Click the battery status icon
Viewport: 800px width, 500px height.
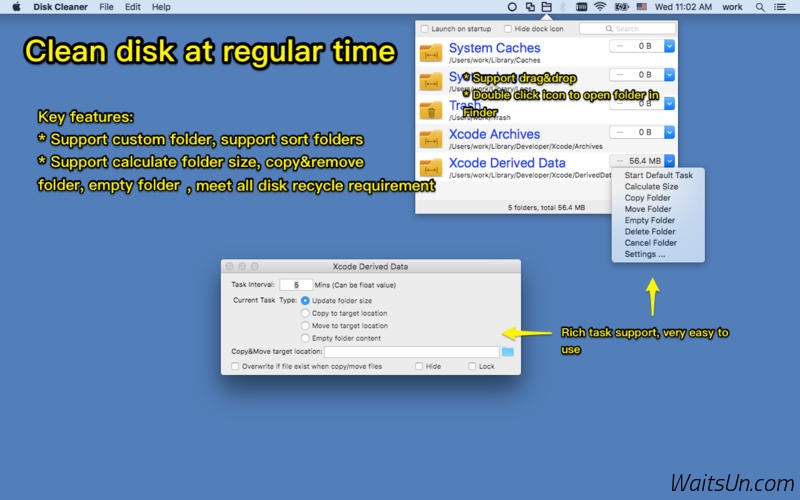point(621,7)
